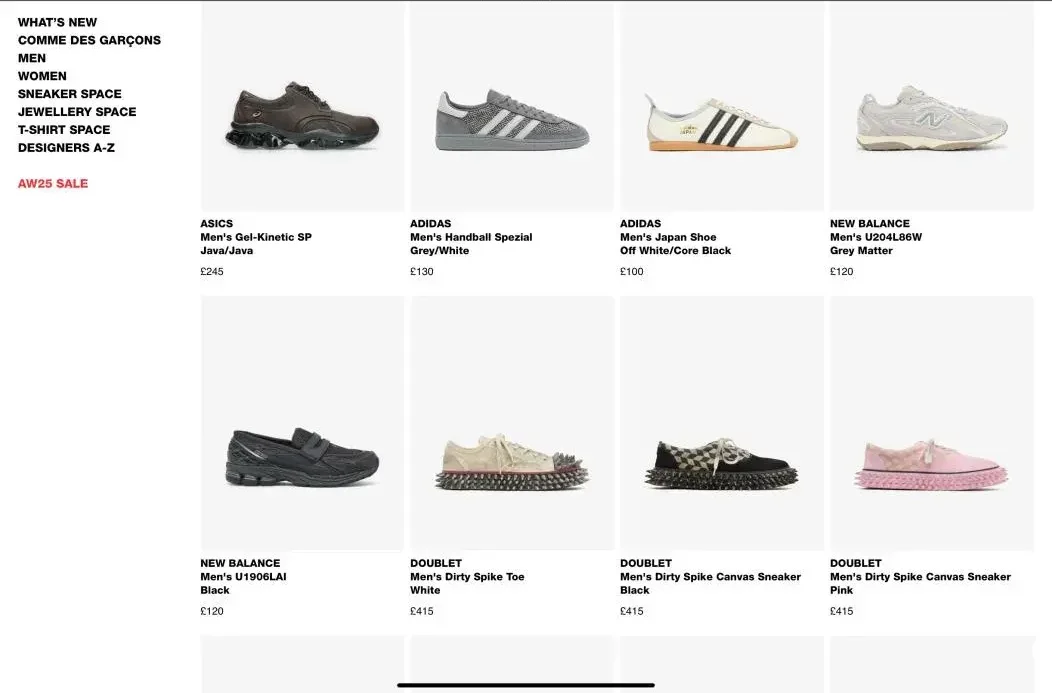The height and width of the screenshot is (693, 1052).
Task: View the black New Balance U1906LAI loafer image
Action: coord(302,457)
